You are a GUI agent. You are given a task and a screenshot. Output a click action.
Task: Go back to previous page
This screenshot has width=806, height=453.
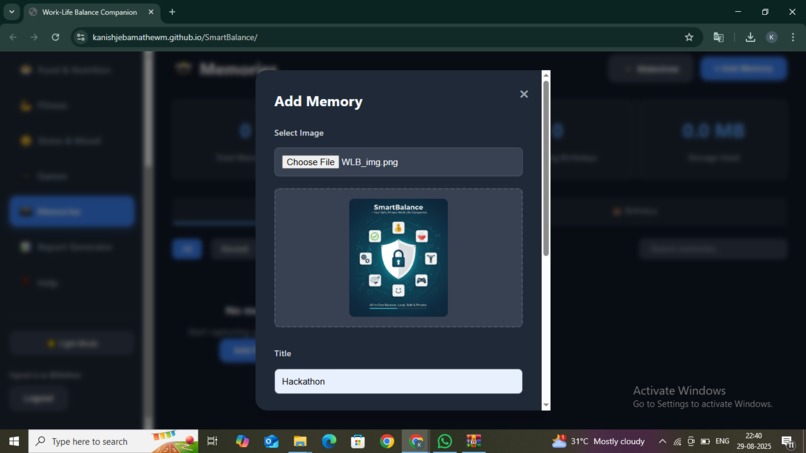point(13,37)
